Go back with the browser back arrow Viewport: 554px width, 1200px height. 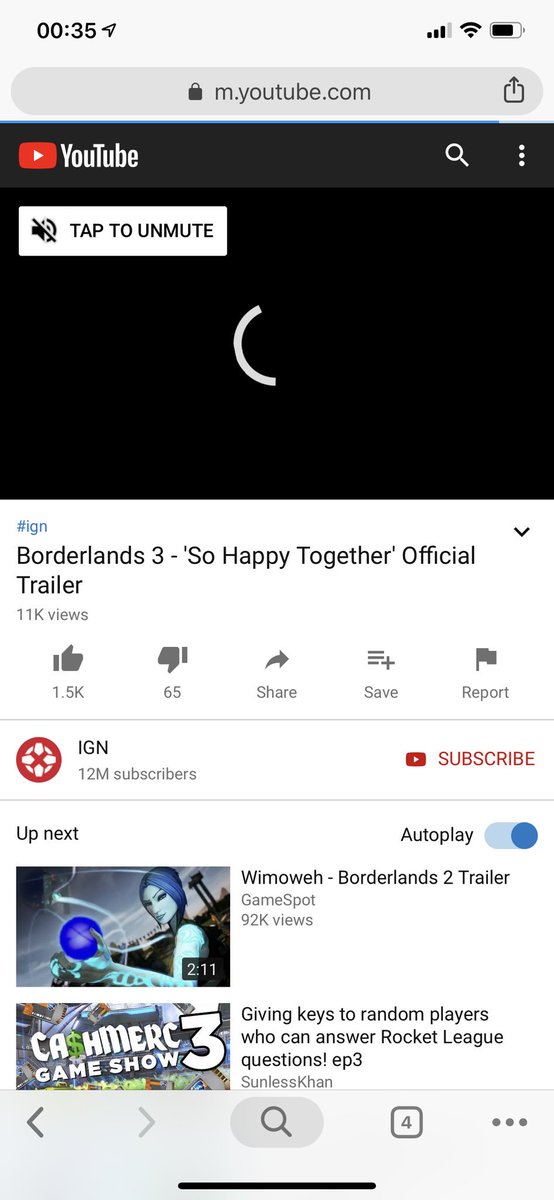point(36,1123)
